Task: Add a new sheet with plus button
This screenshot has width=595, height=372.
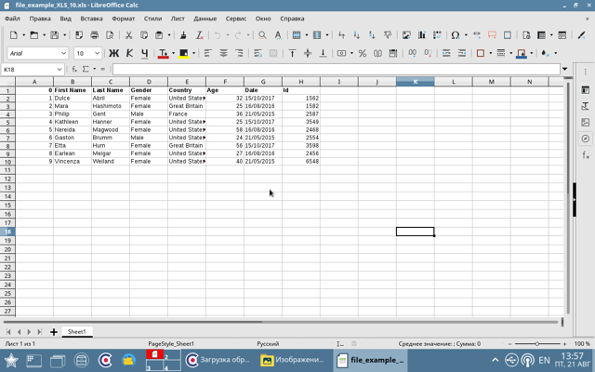Action: click(x=54, y=332)
